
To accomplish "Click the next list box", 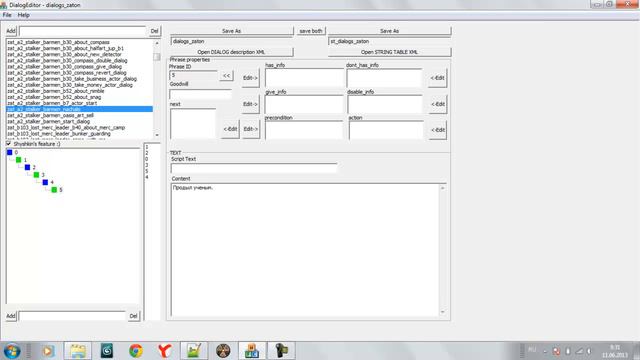I will coord(193,123).
